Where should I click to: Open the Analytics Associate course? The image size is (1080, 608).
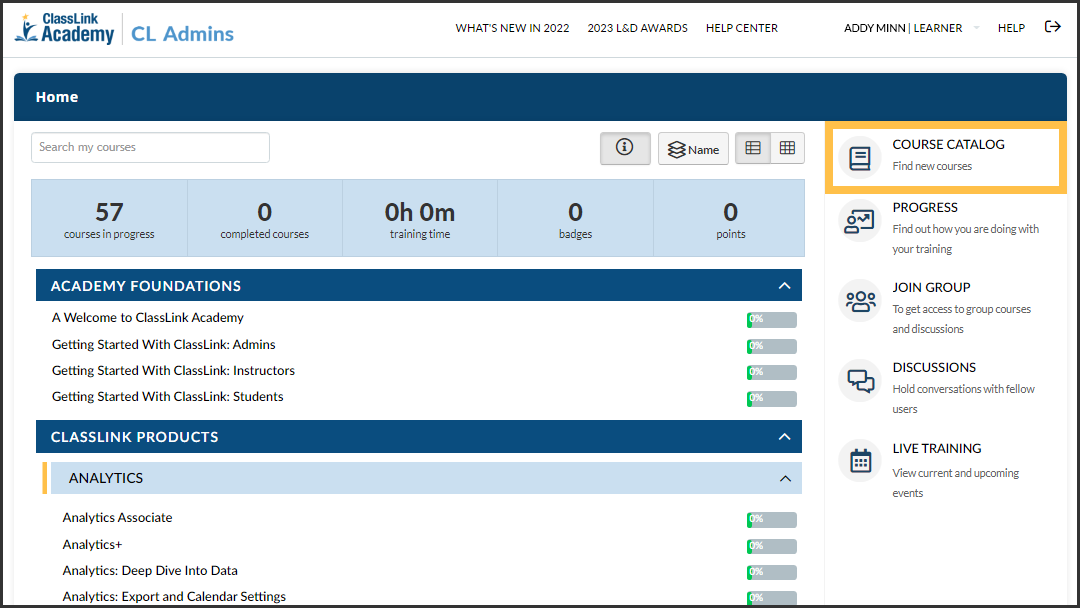pos(117,518)
